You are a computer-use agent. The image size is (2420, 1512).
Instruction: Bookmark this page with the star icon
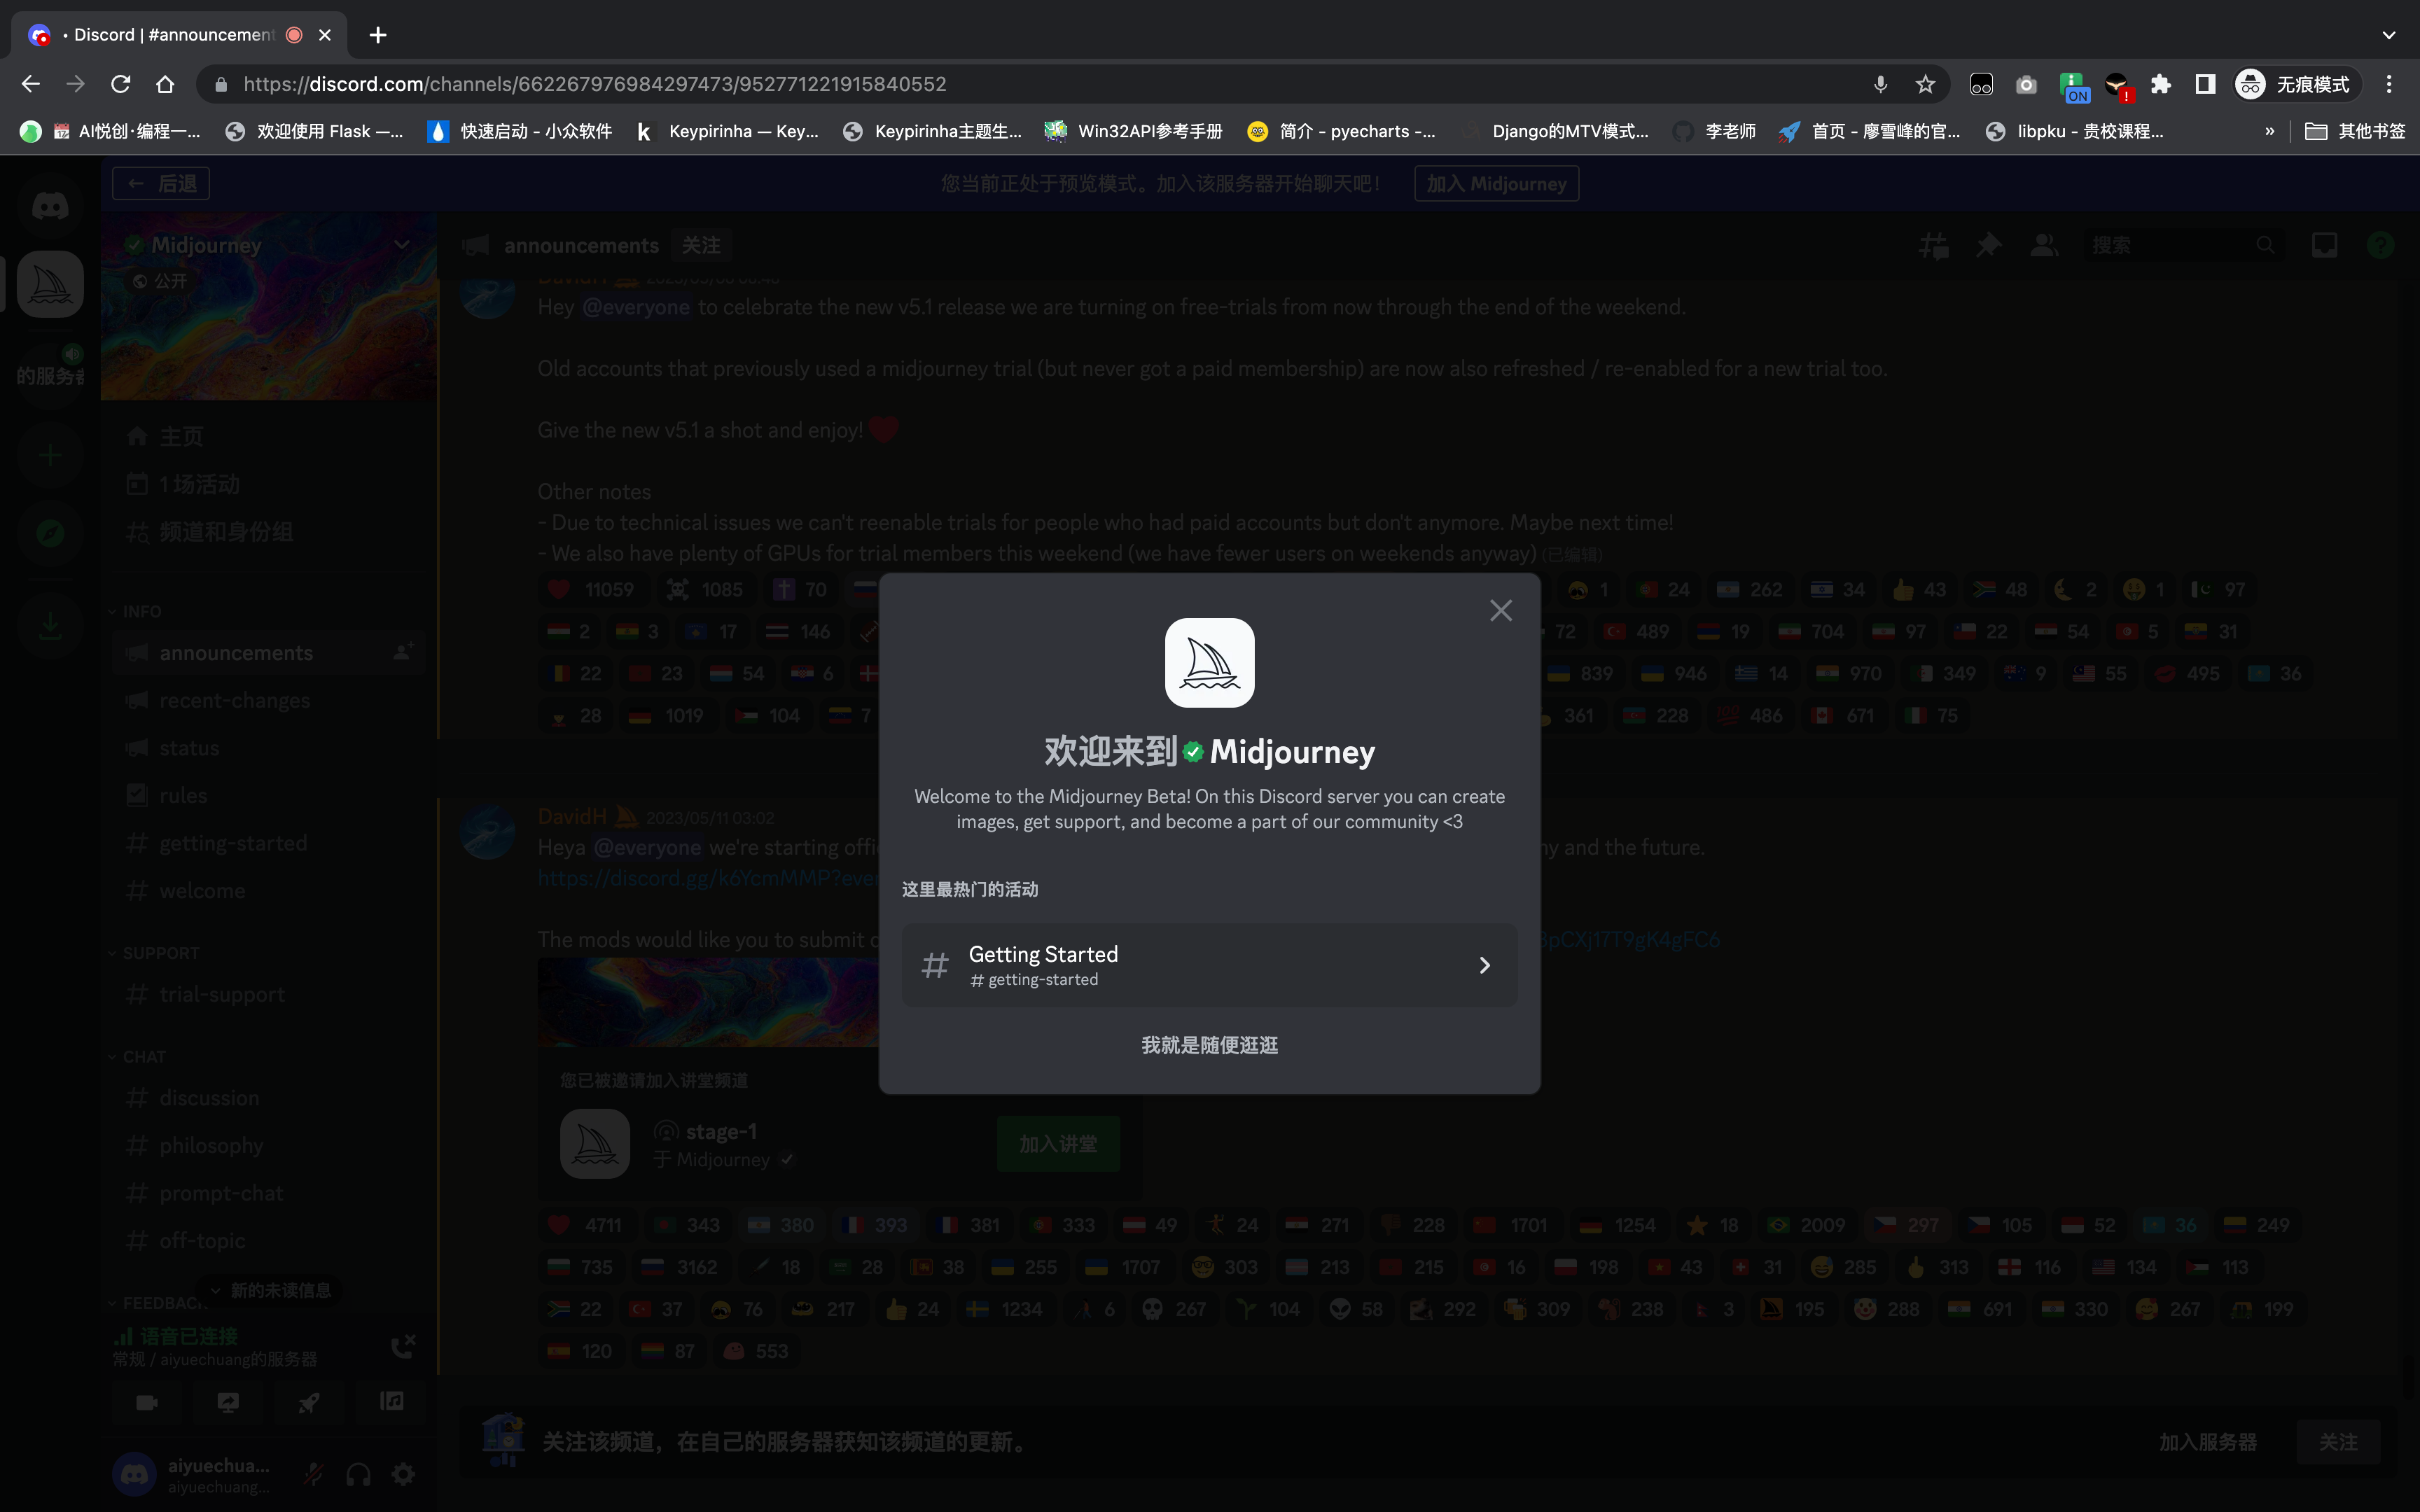click(1925, 84)
